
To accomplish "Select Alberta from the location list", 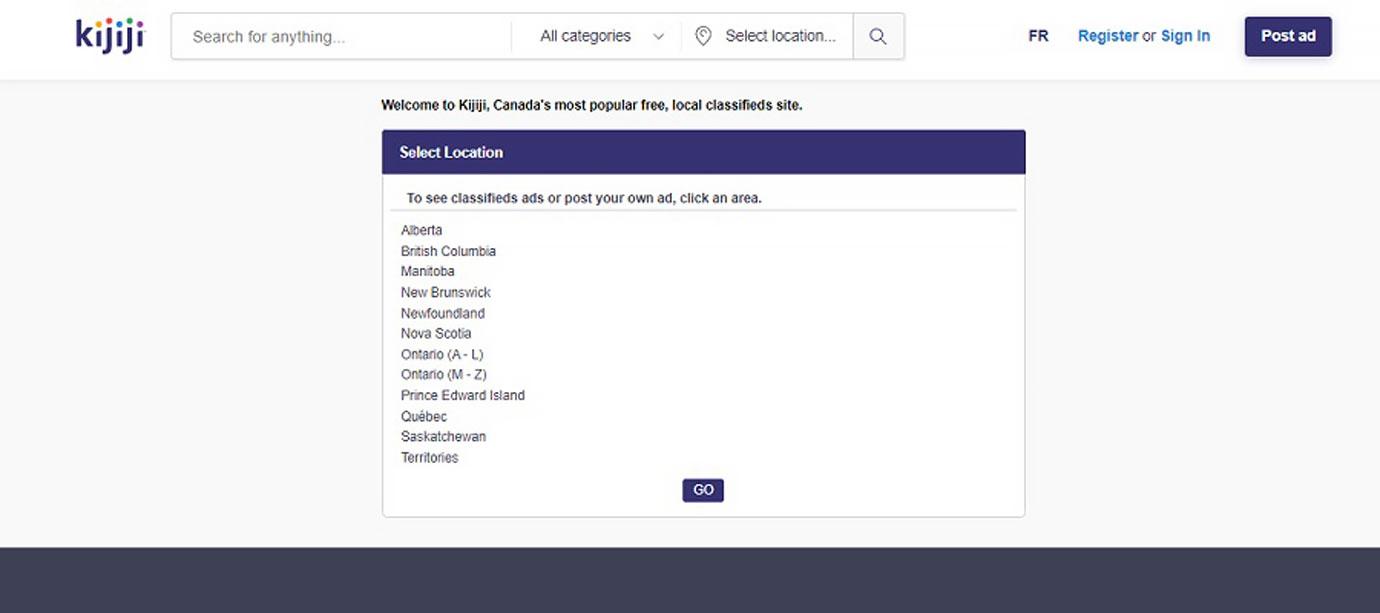I will [422, 230].
